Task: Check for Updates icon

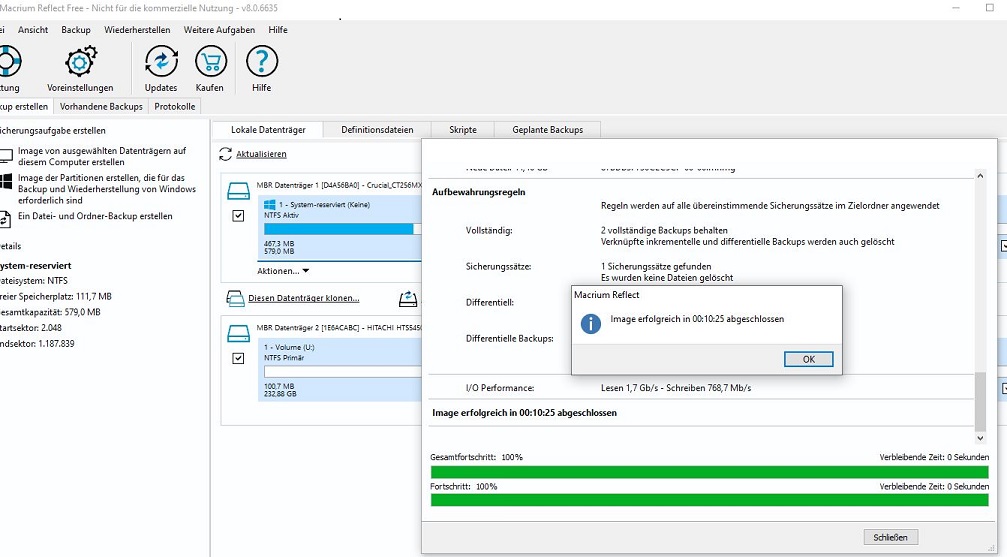Action: [x=161, y=62]
